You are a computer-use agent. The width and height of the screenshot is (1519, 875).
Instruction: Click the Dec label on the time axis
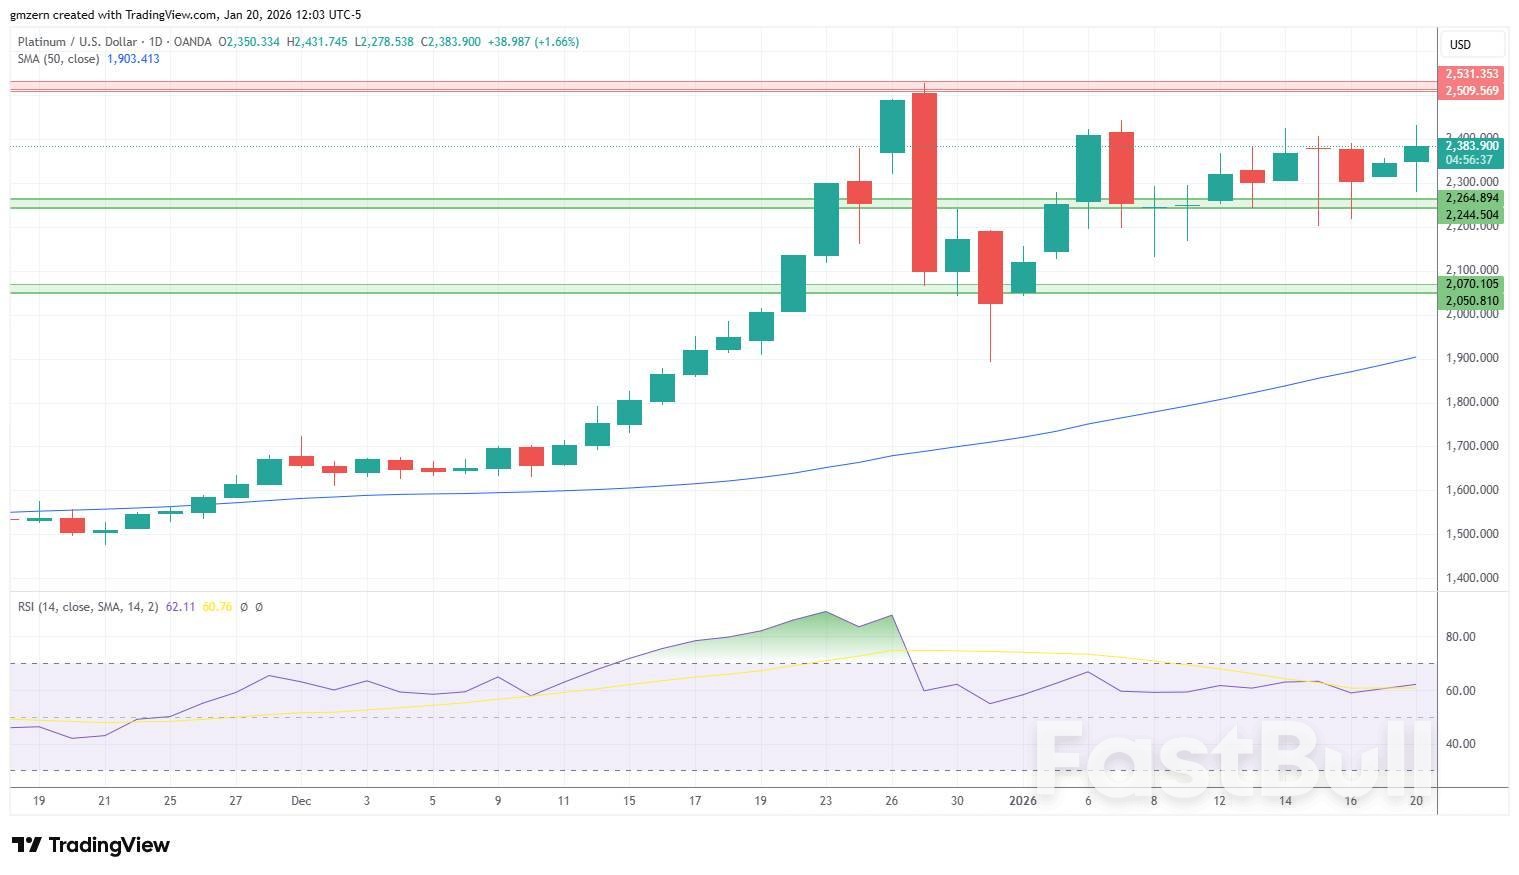coord(301,801)
